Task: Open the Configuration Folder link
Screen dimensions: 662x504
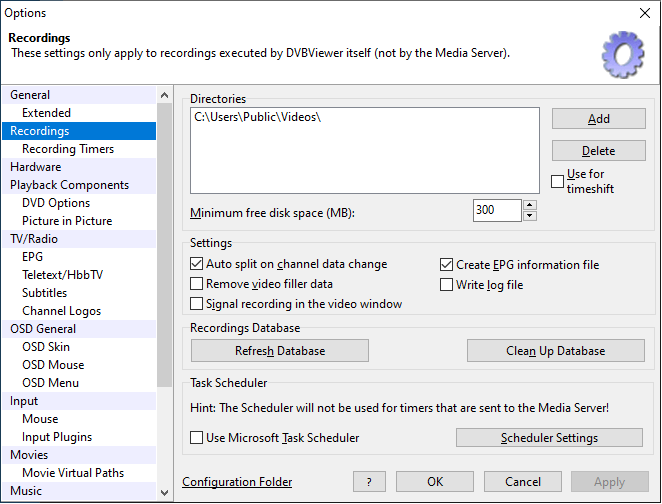Action: click(x=237, y=482)
